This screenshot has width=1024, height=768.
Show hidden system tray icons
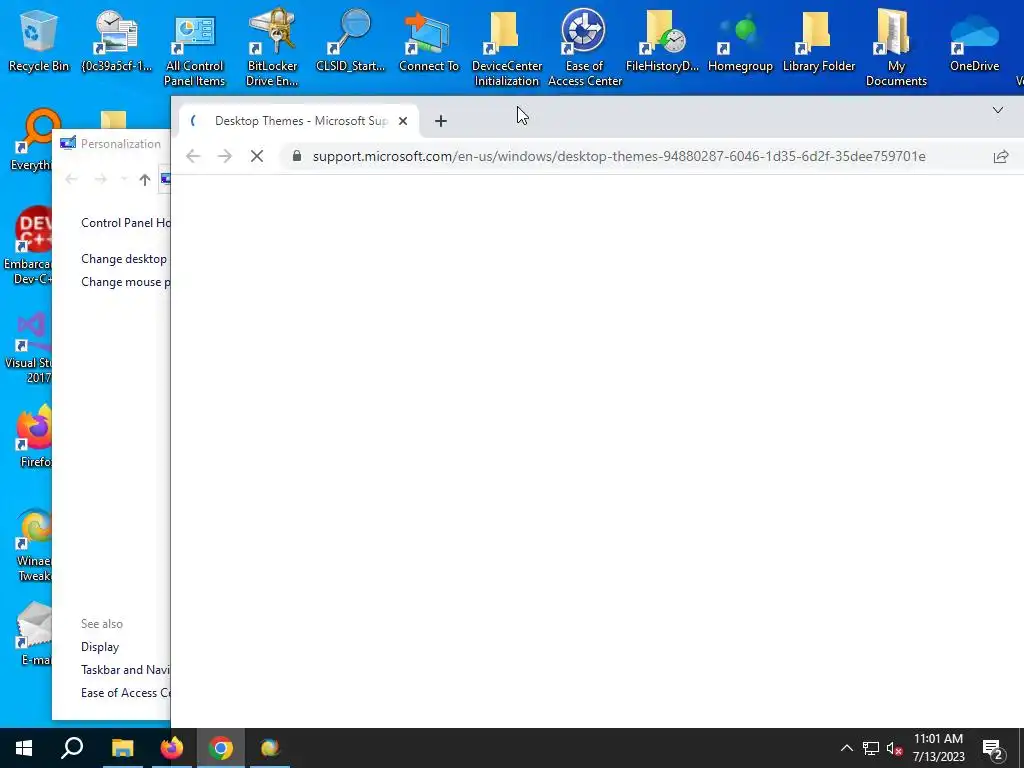pos(846,748)
